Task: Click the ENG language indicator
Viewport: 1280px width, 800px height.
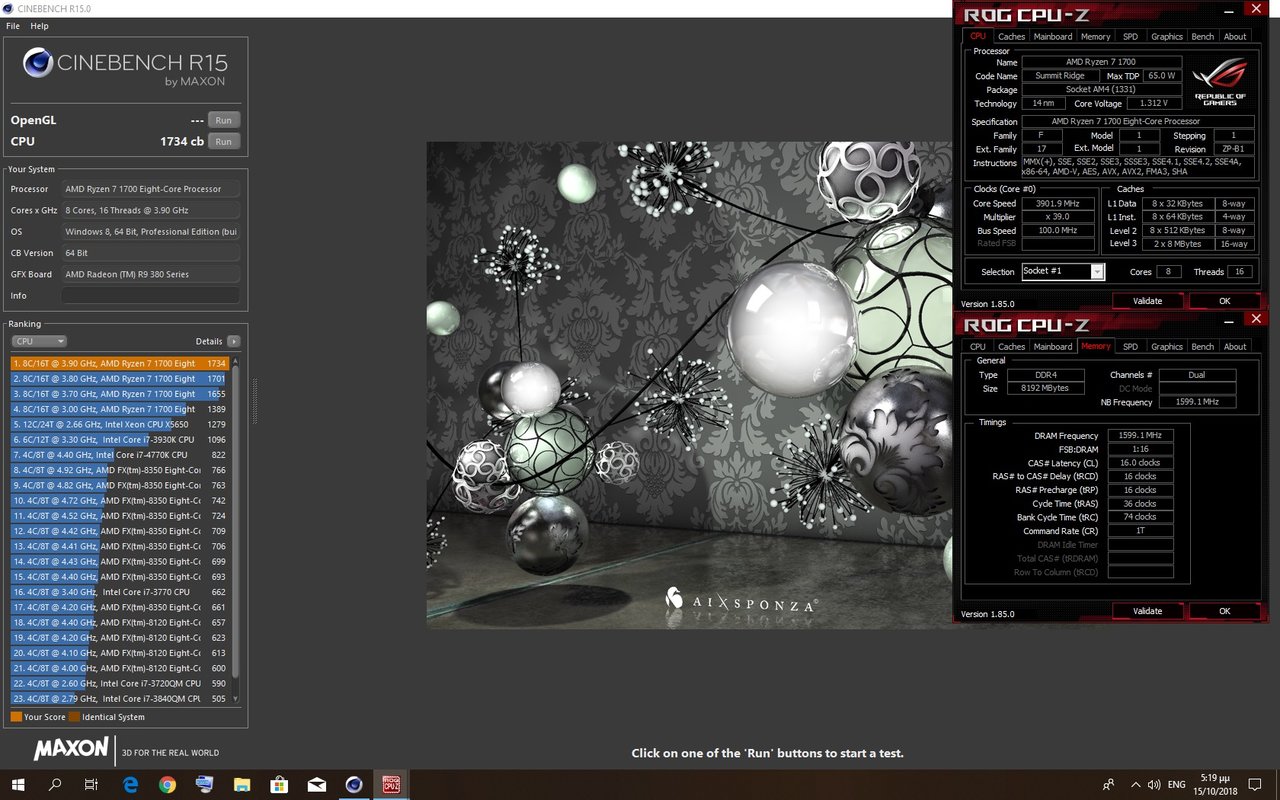Action: pos(1177,785)
